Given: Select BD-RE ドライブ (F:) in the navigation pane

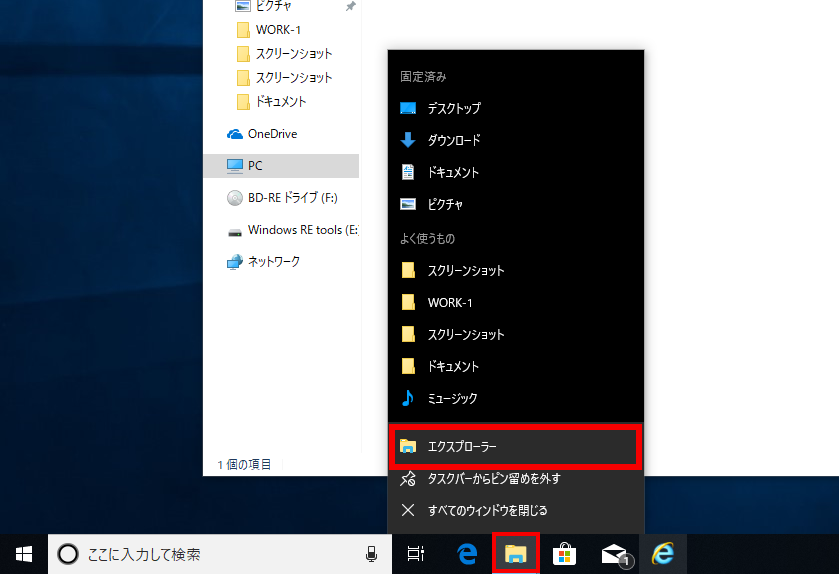Looking at the screenshot, I should 281,198.
